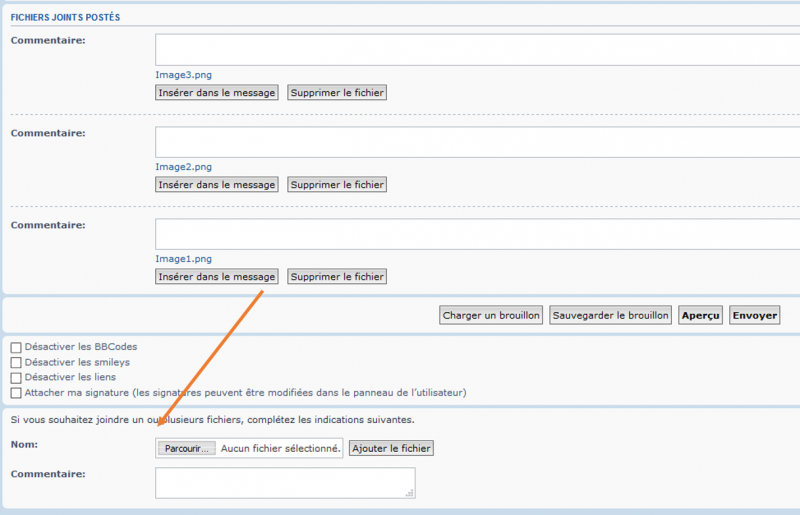Open the Image1.png file link

coord(183,259)
